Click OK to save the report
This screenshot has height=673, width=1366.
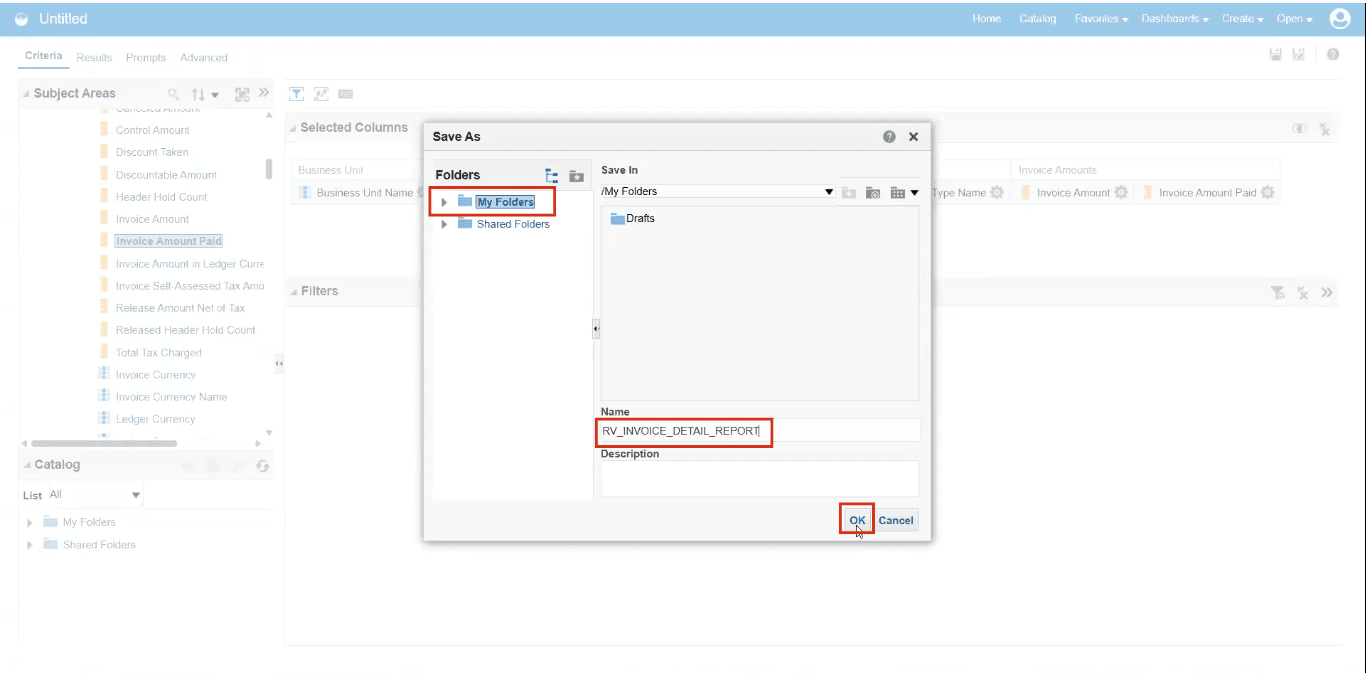click(x=856, y=520)
